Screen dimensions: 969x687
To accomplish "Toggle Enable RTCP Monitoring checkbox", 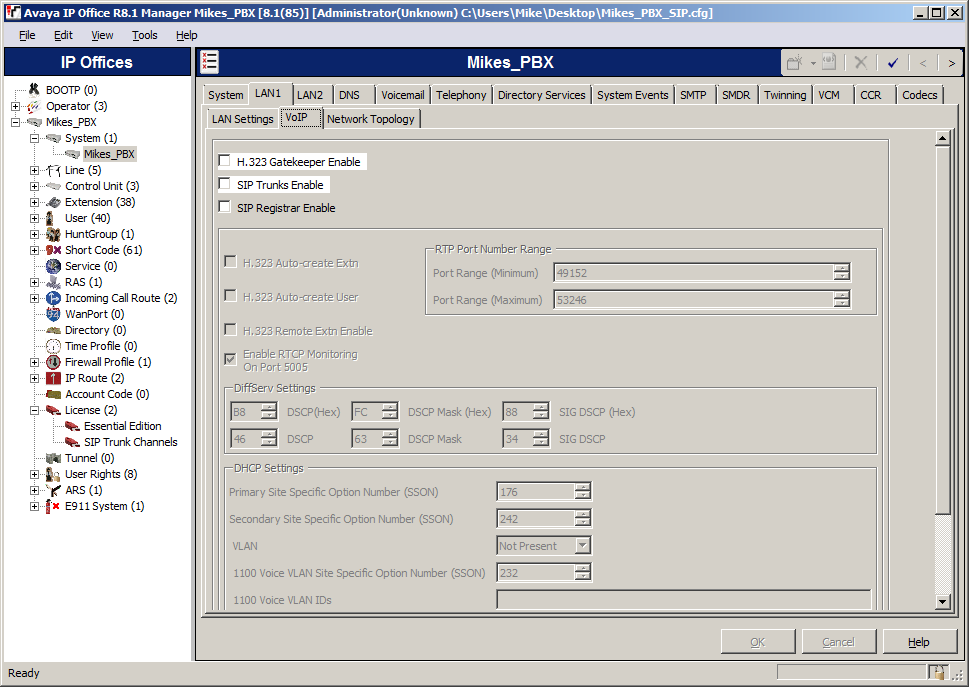I will (231, 359).
